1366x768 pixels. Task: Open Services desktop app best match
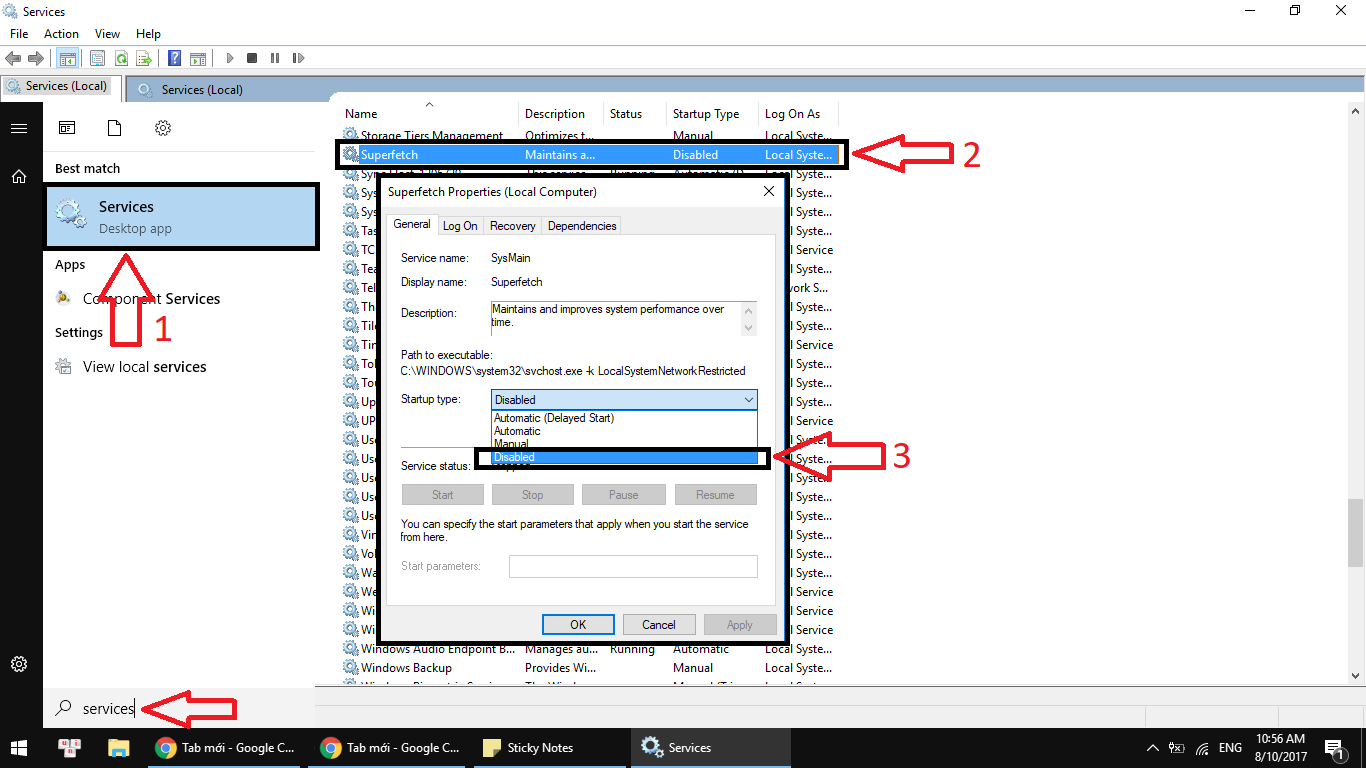click(181, 216)
